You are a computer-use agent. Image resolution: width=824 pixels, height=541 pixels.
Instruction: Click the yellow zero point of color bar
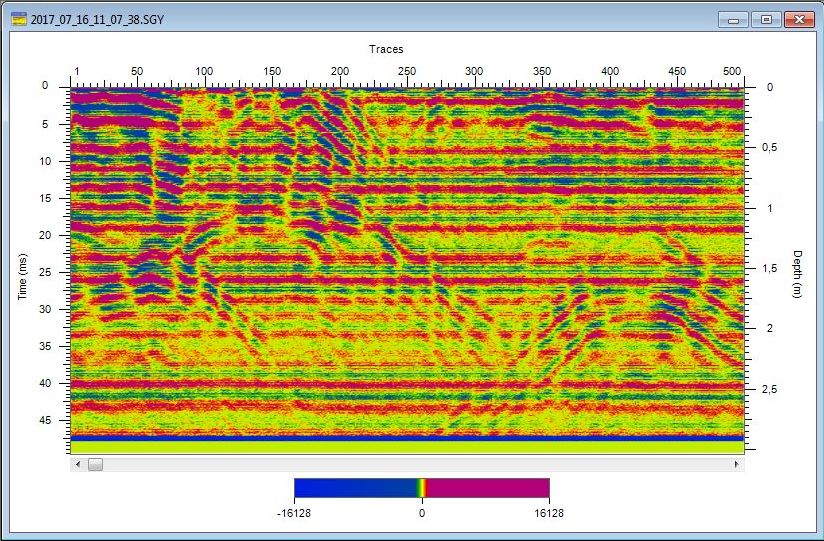[x=422, y=488]
